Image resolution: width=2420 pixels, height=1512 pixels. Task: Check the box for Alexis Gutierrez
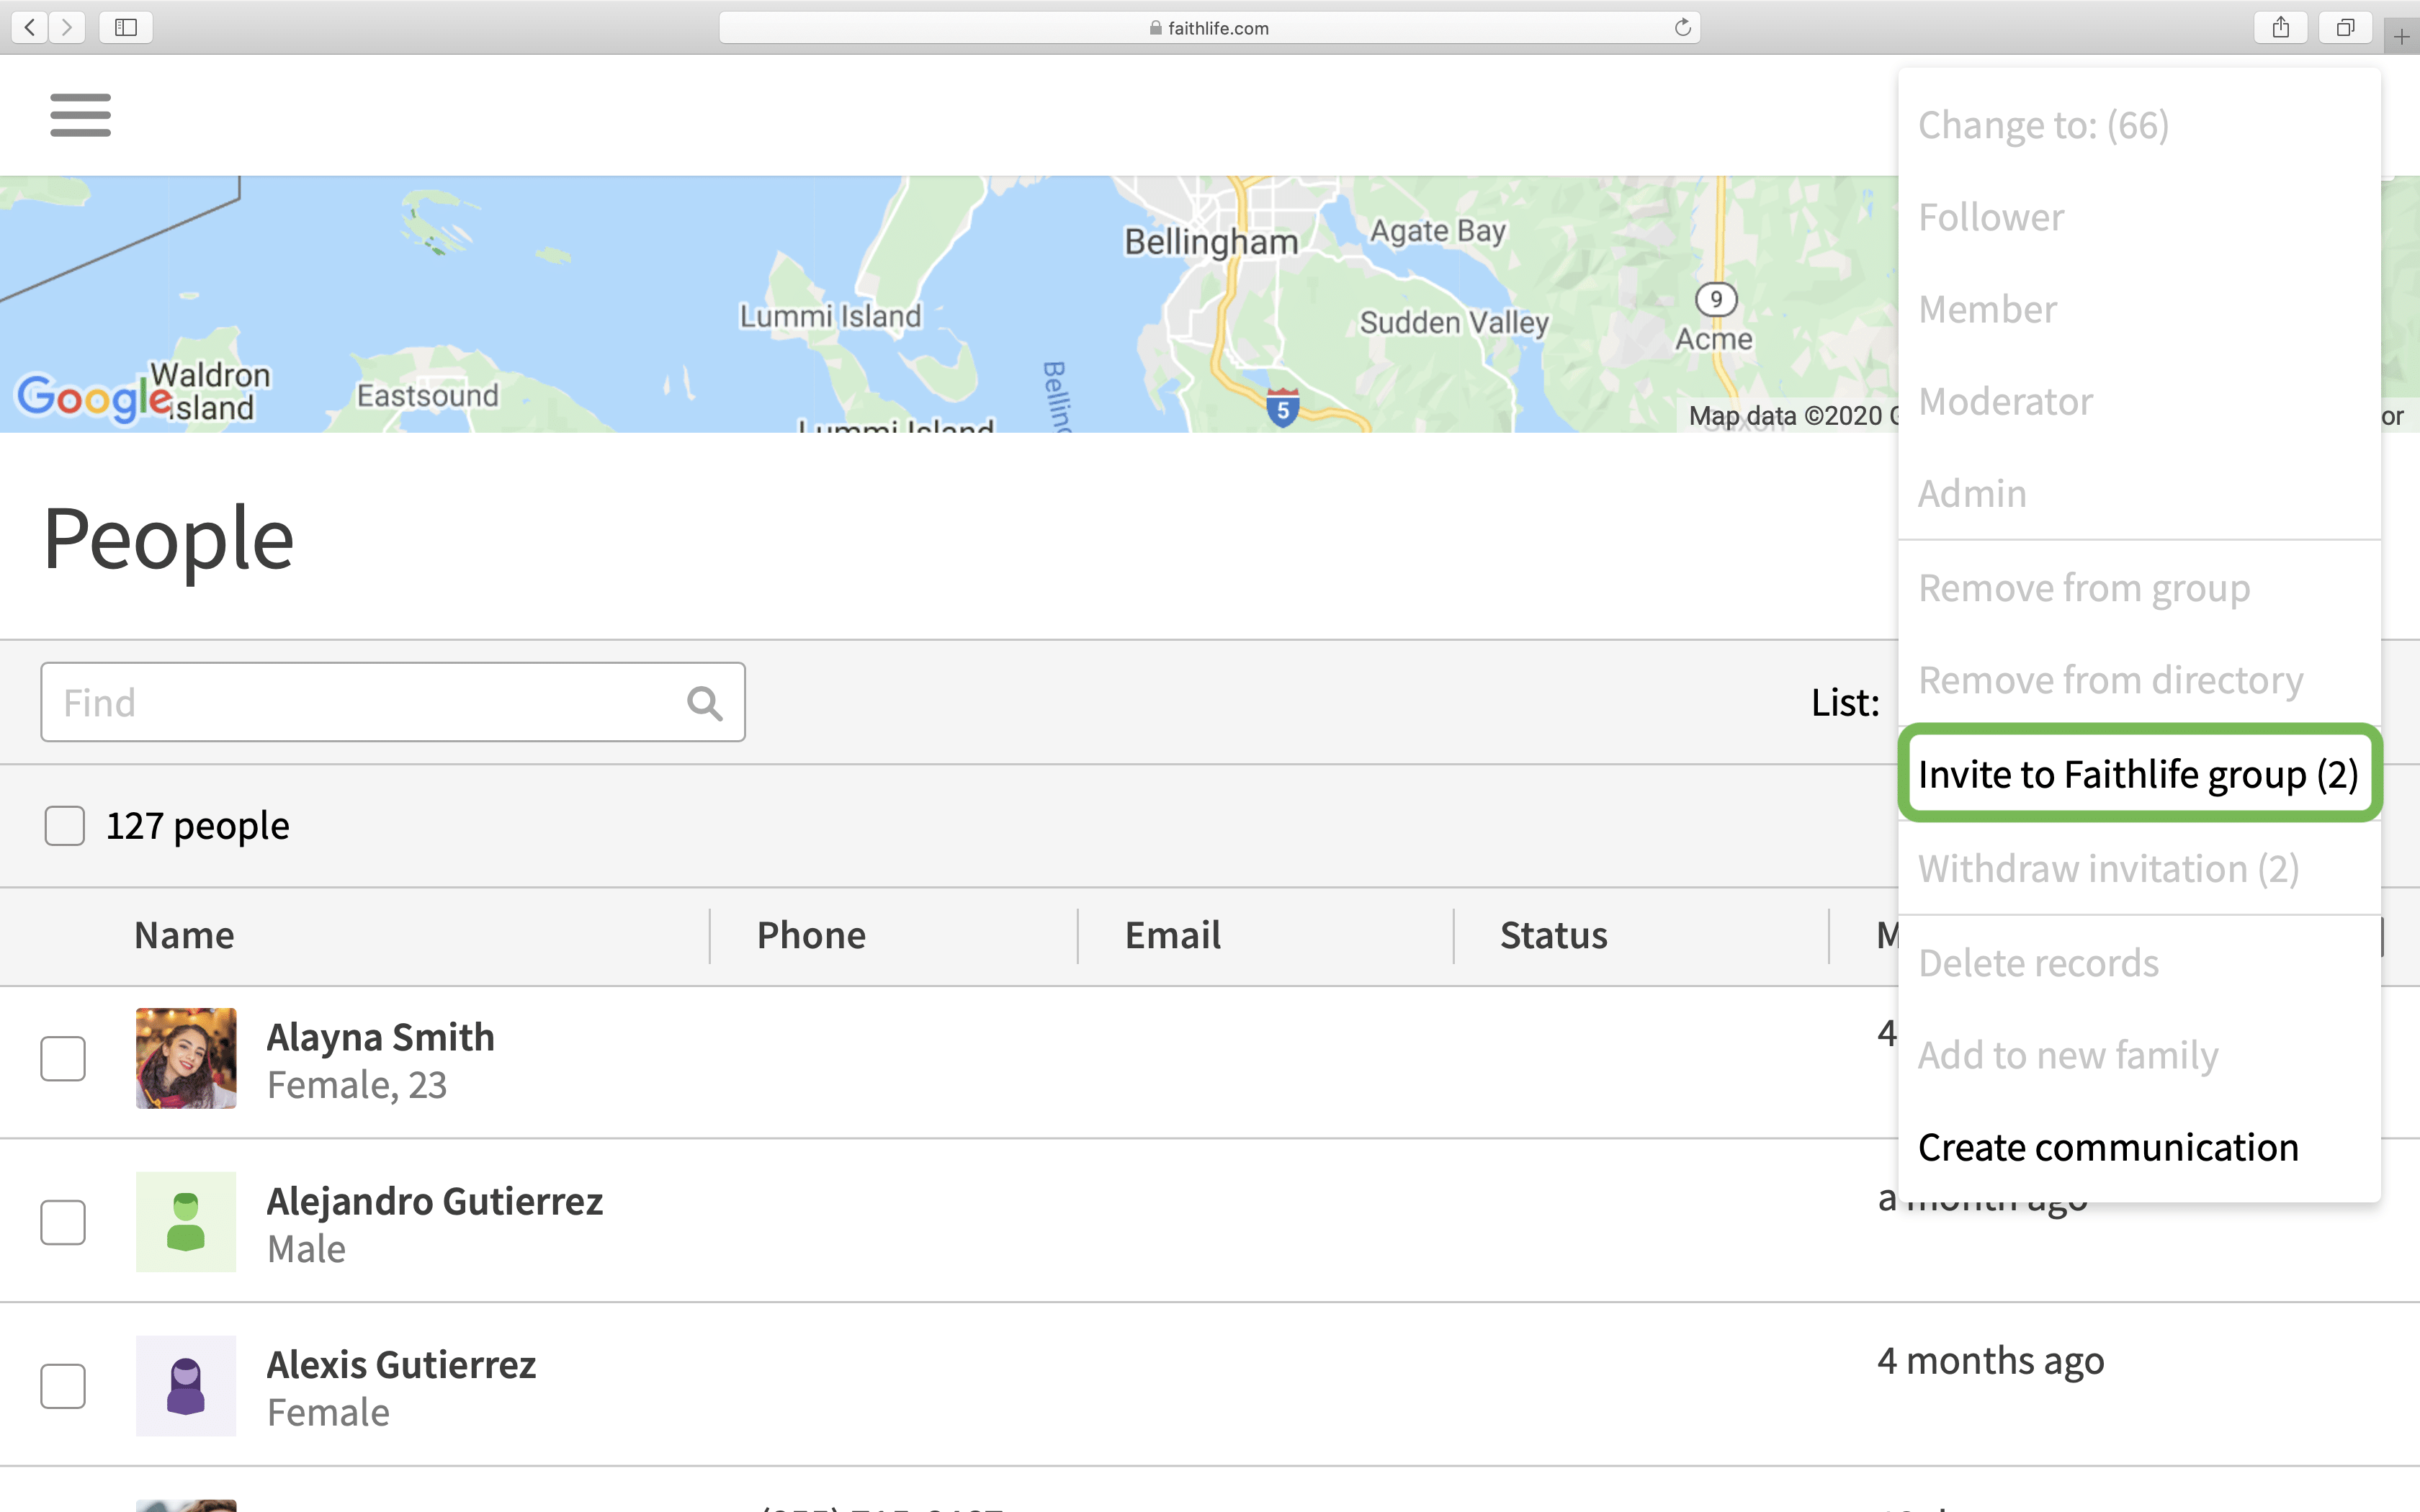click(63, 1386)
